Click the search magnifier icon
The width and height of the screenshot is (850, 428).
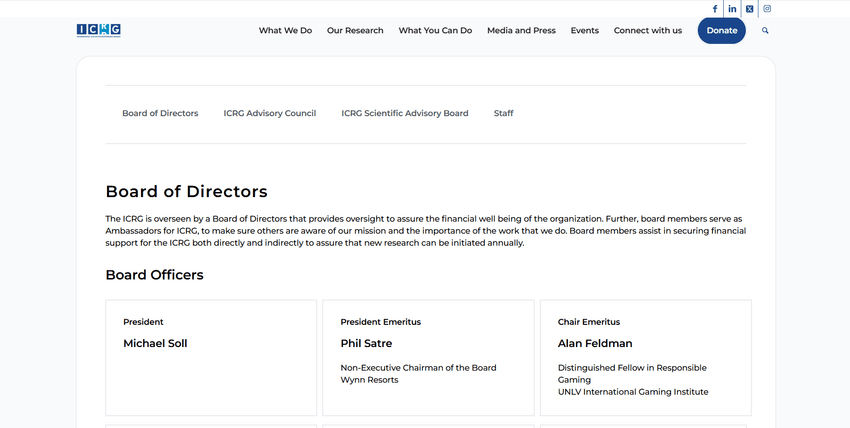tap(765, 30)
